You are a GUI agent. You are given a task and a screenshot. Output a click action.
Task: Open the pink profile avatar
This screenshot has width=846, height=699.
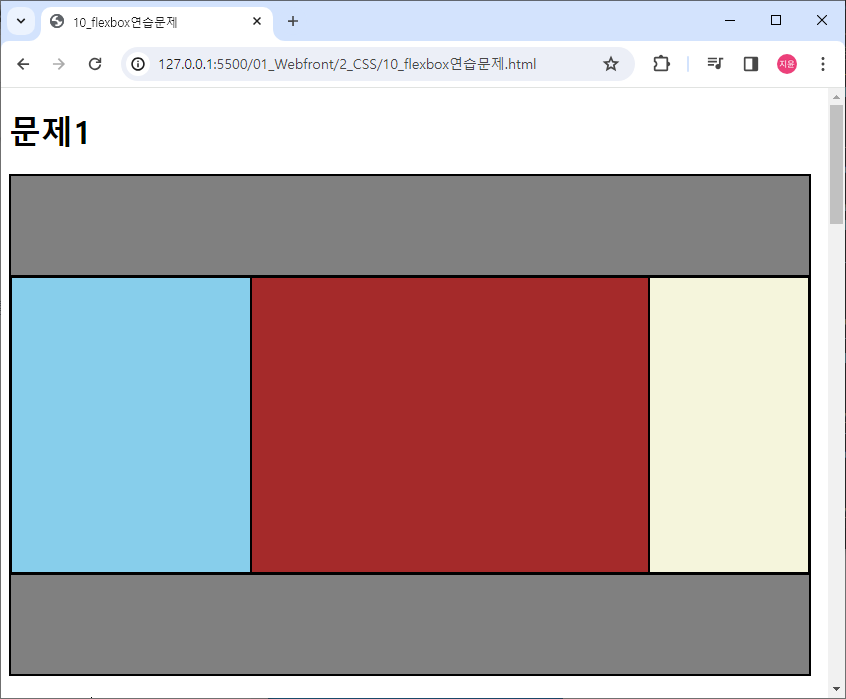[787, 64]
